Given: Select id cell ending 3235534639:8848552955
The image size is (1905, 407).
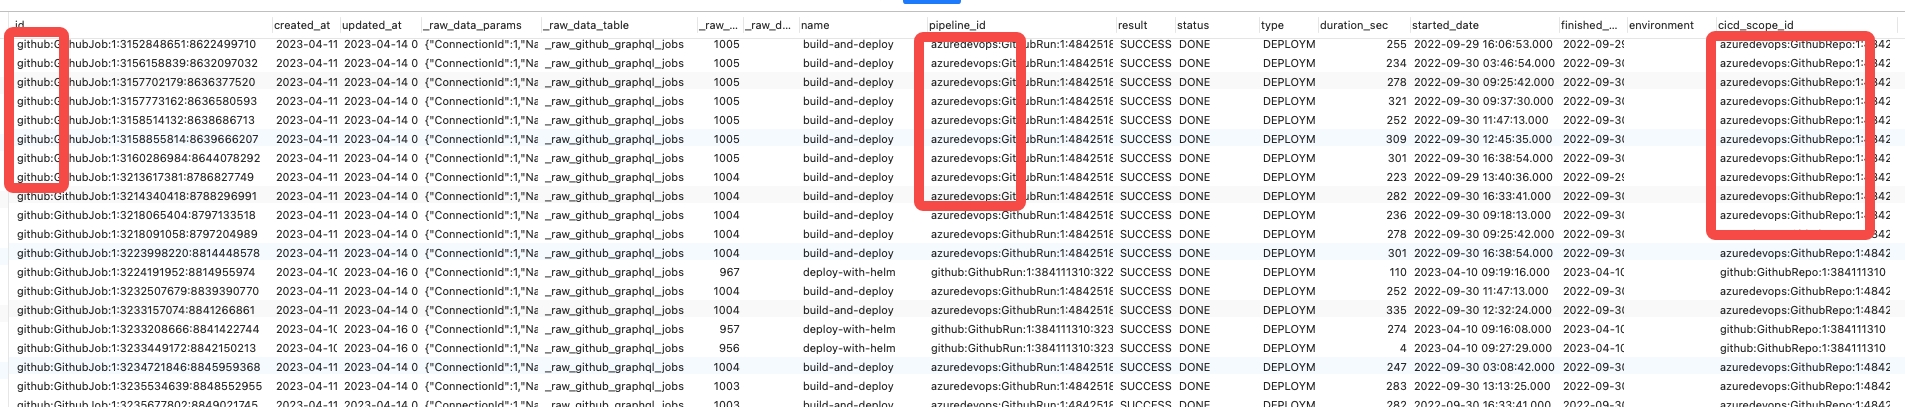Looking at the screenshot, I should 139,386.
